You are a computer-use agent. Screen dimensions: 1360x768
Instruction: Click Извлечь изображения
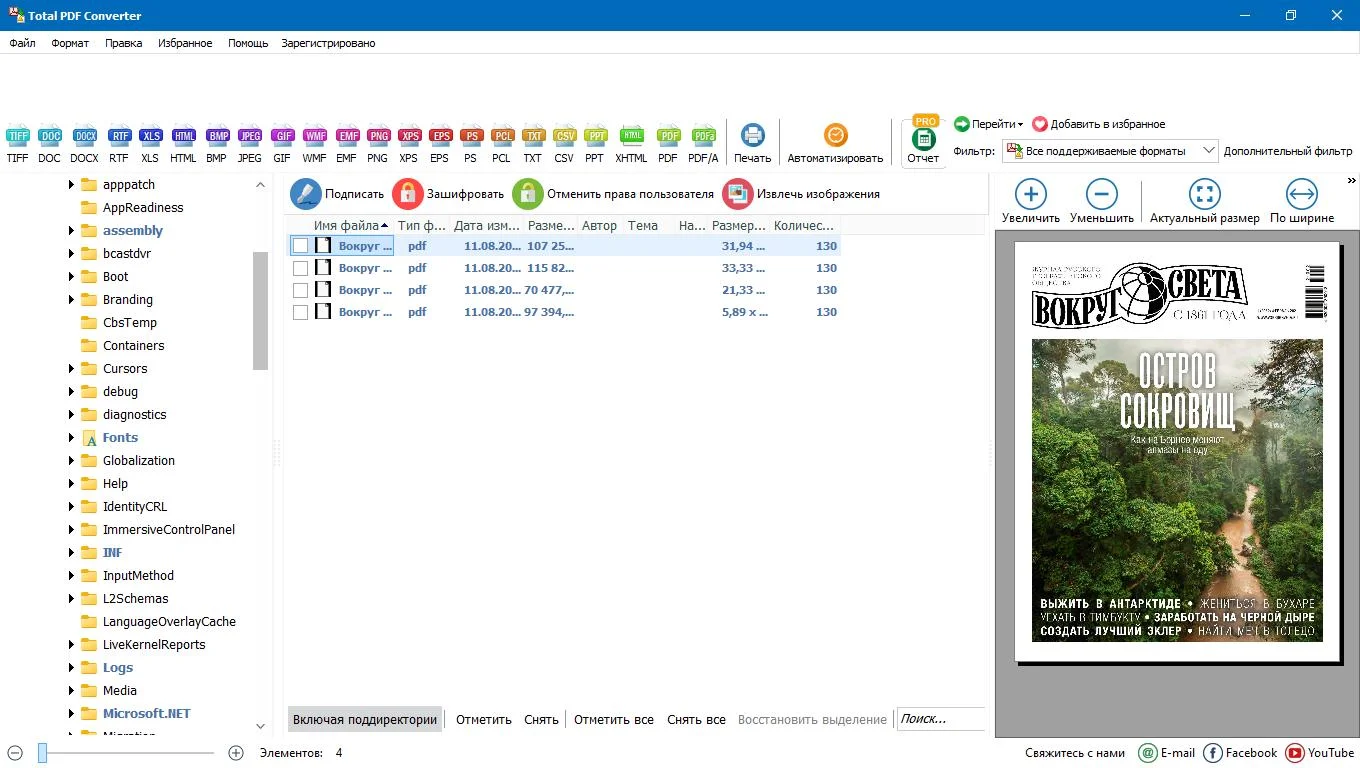point(802,194)
